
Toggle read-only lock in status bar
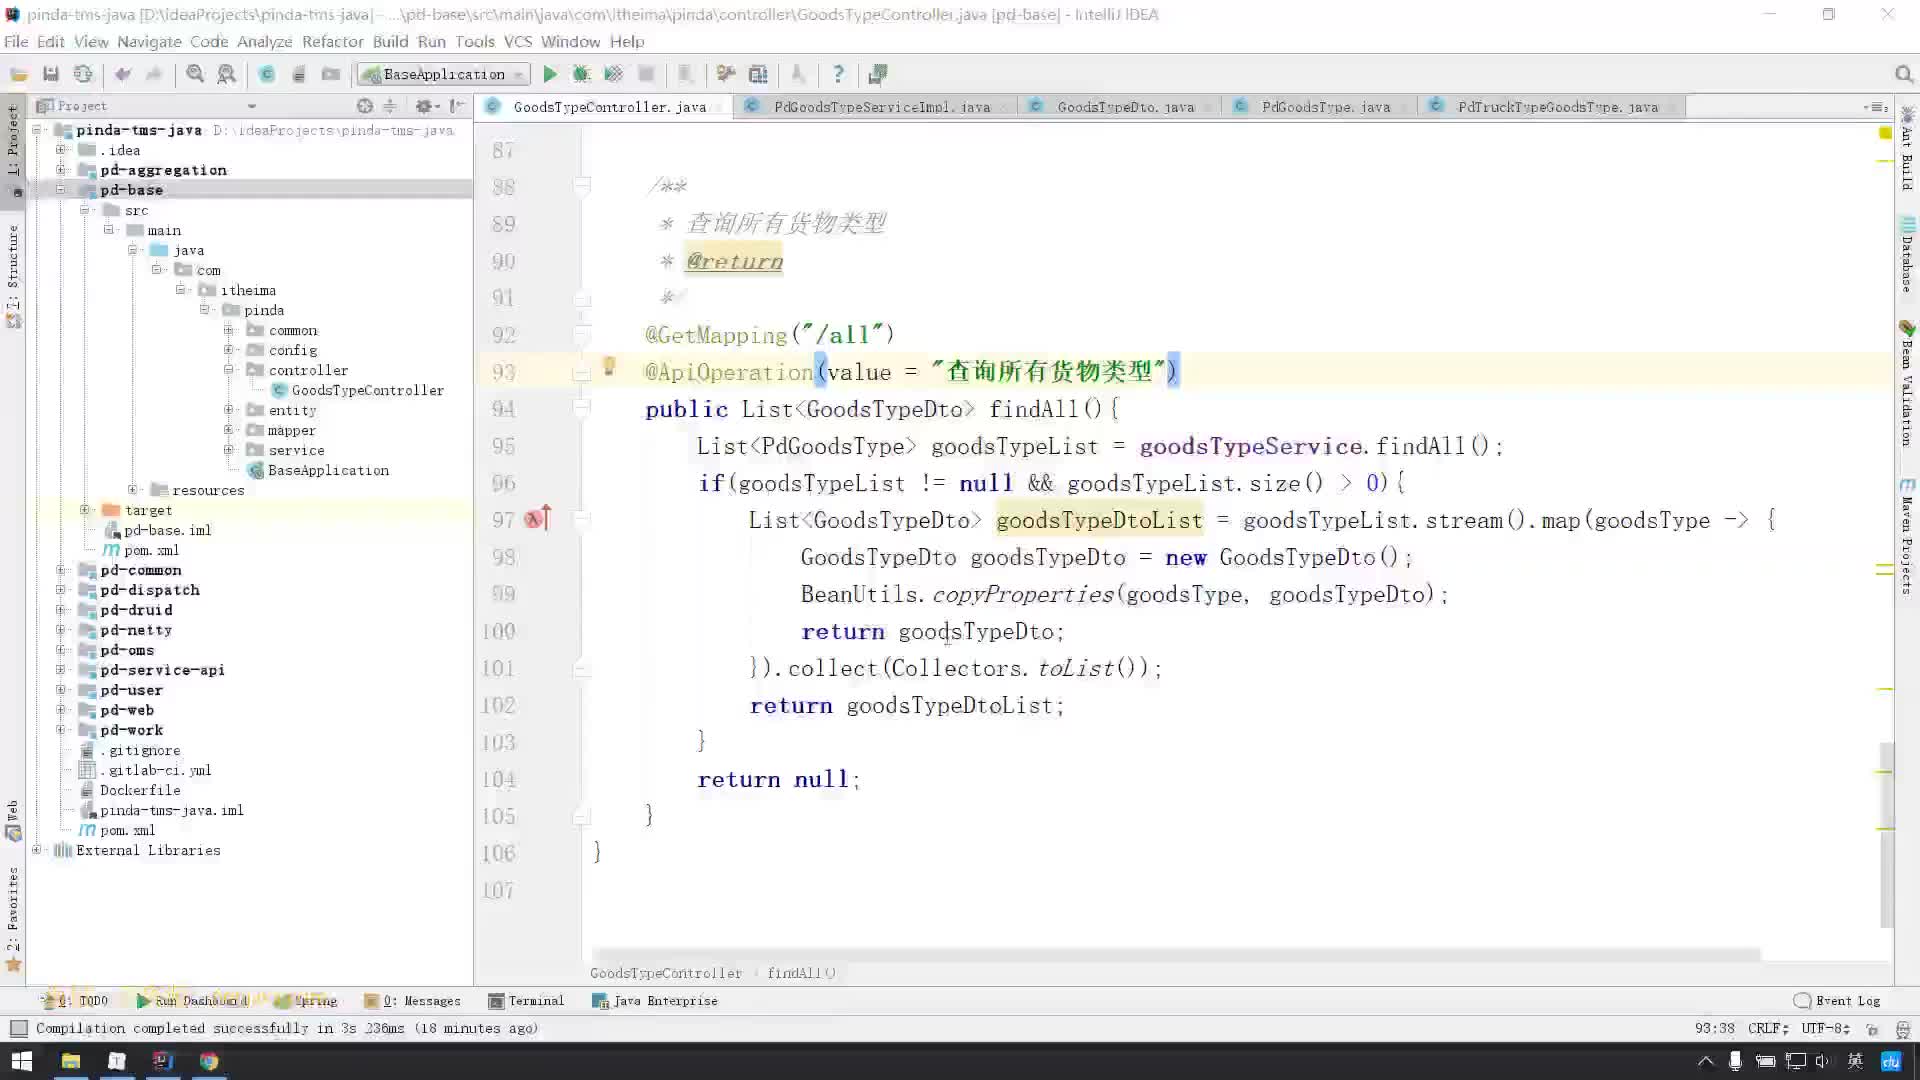click(1872, 1028)
